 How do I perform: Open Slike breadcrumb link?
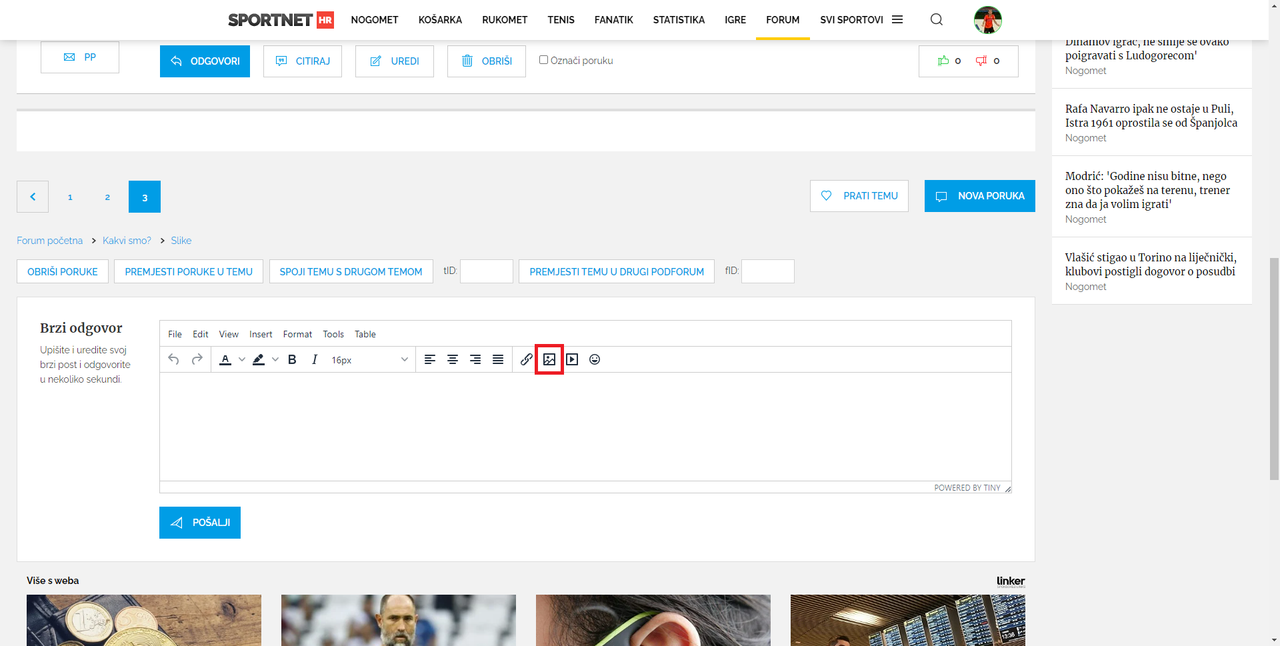click(x=181, y=240)
